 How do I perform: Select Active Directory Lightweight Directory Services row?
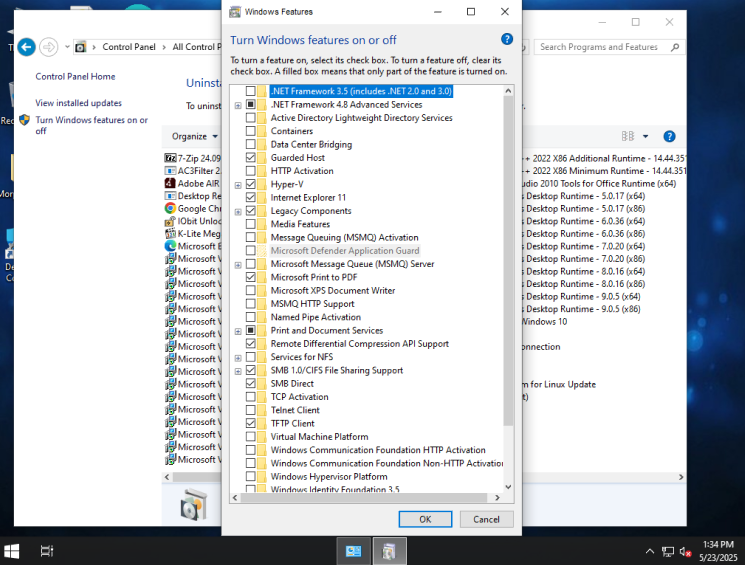click(x=361, y=117)
